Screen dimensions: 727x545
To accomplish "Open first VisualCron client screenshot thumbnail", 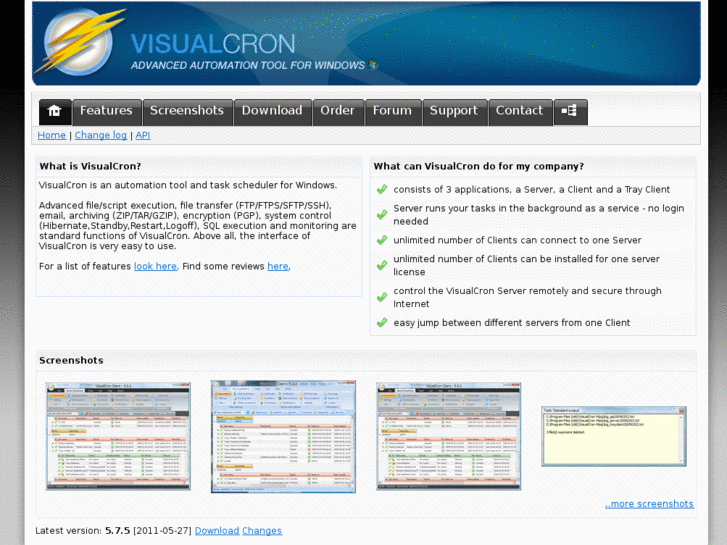I will click(x=118, y=436).
